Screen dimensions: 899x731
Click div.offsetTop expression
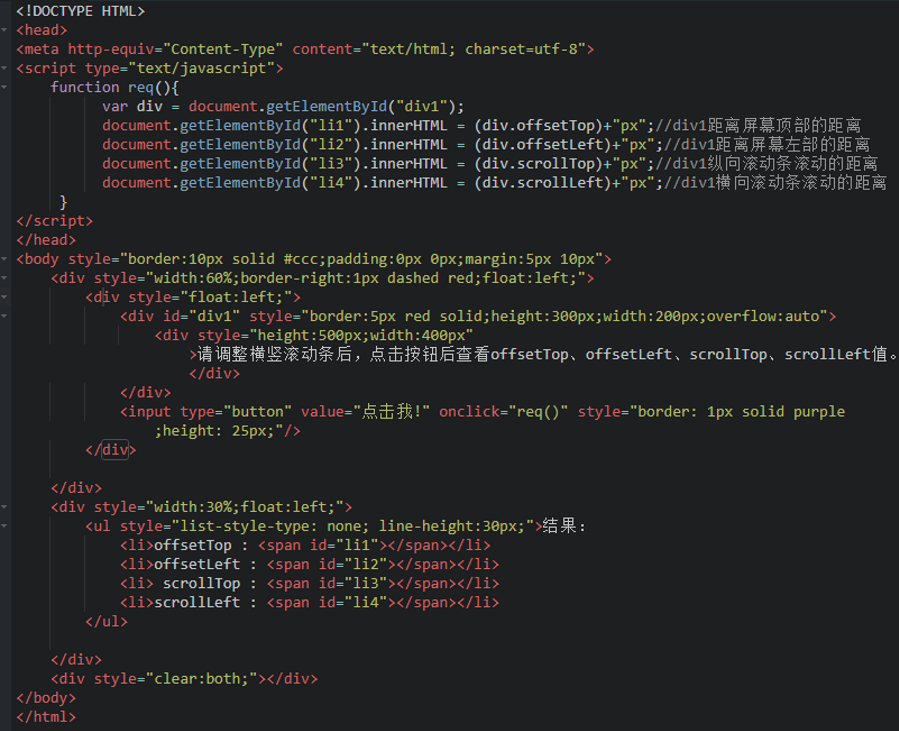pyautogui.click(x=538, y=126)
